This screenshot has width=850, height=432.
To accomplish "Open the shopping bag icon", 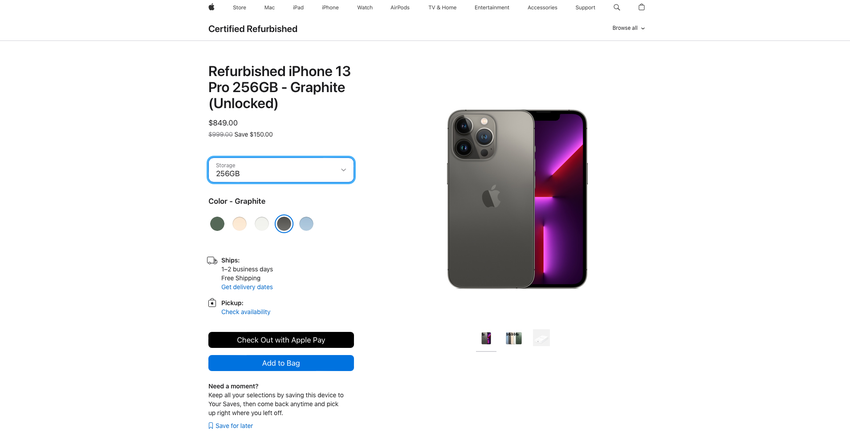I will click(x=642, y=7).
